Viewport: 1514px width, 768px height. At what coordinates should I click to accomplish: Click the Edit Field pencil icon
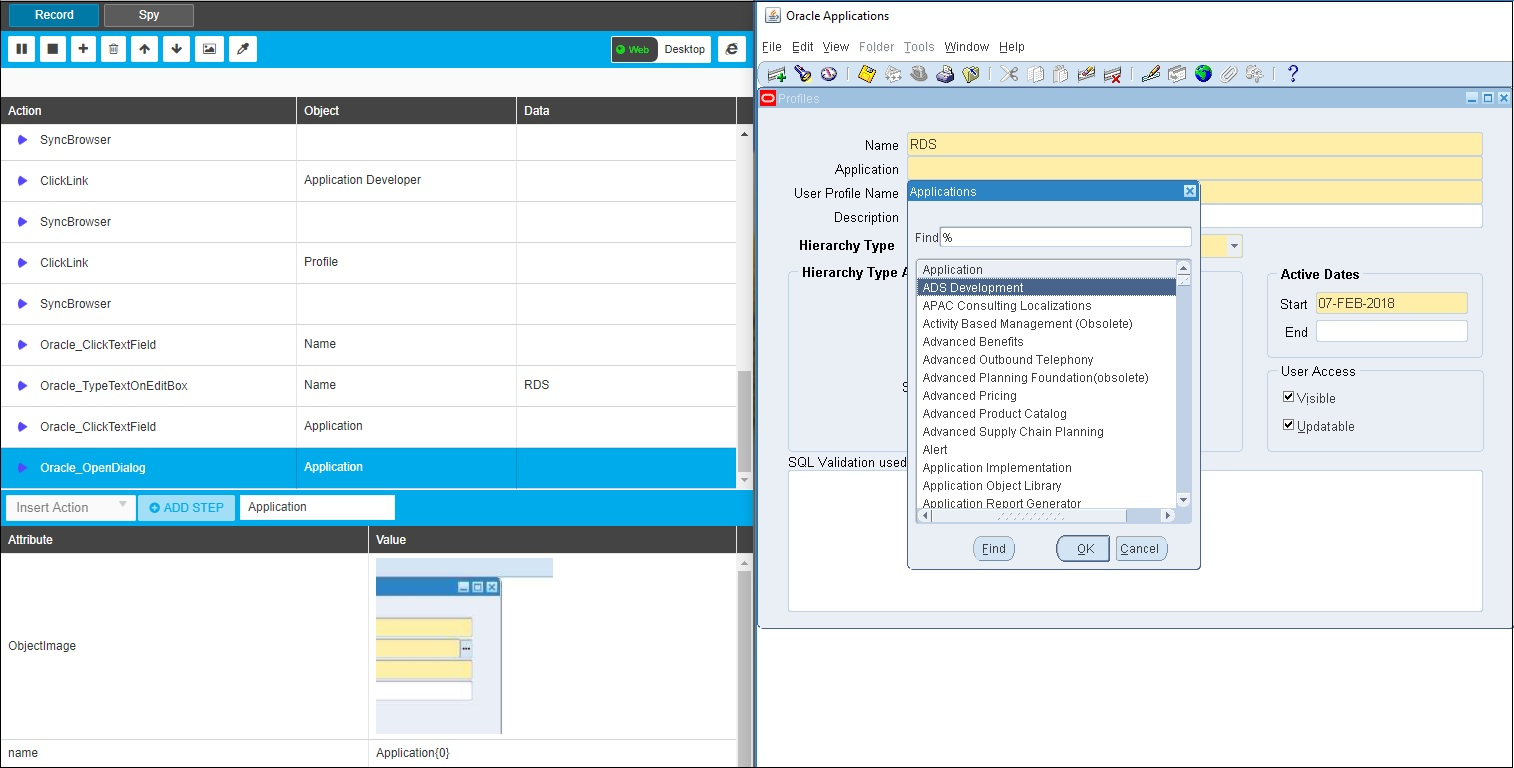1151,74
